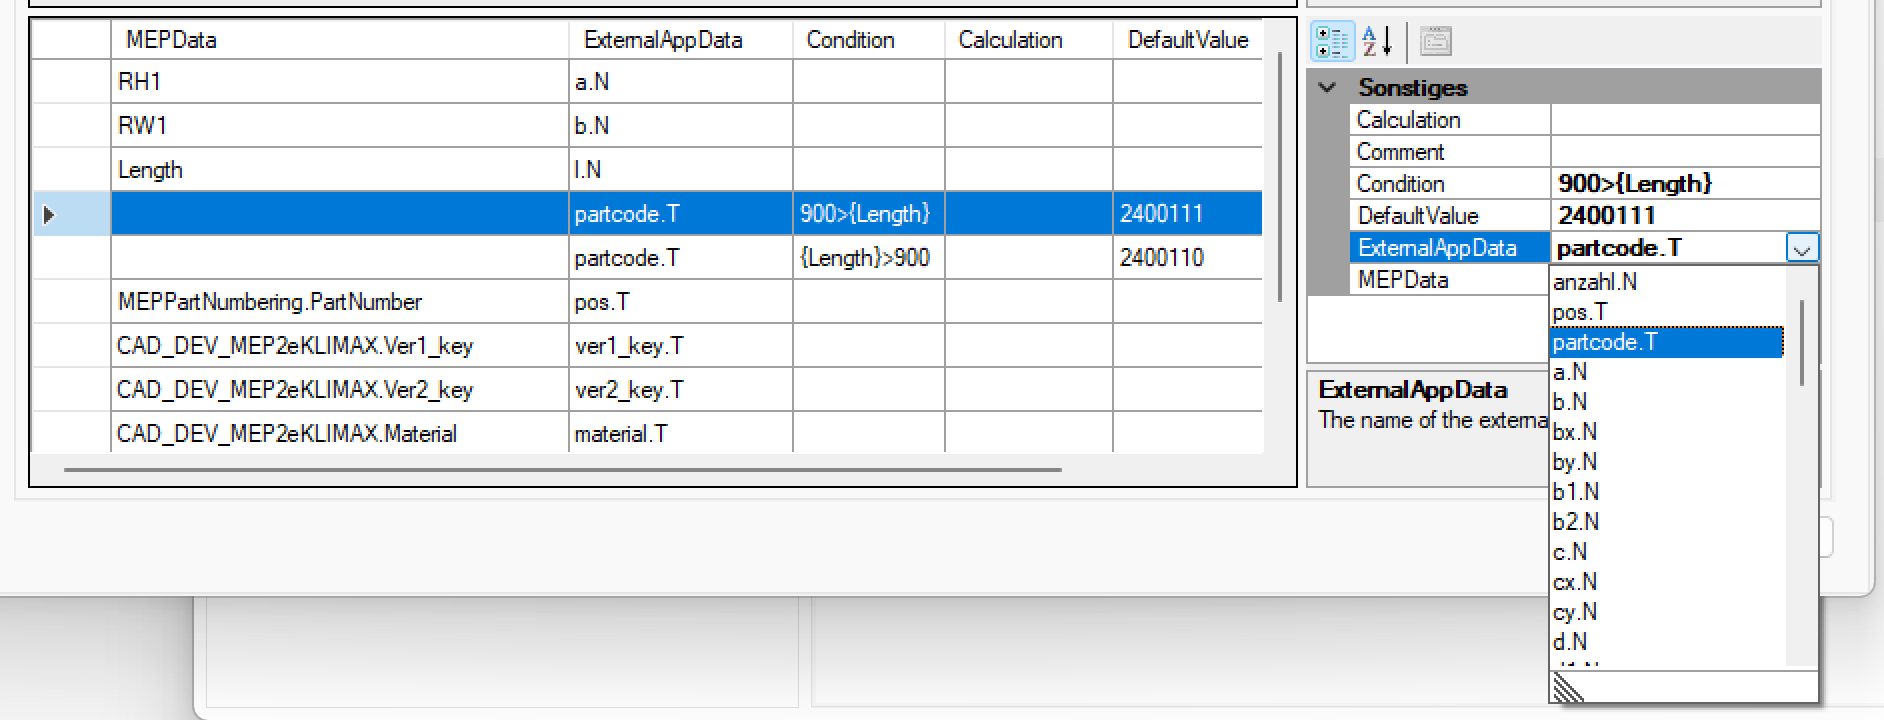Sort properties alphabetically
The image size is (1884, 720).
click(x=1377, y=41)
